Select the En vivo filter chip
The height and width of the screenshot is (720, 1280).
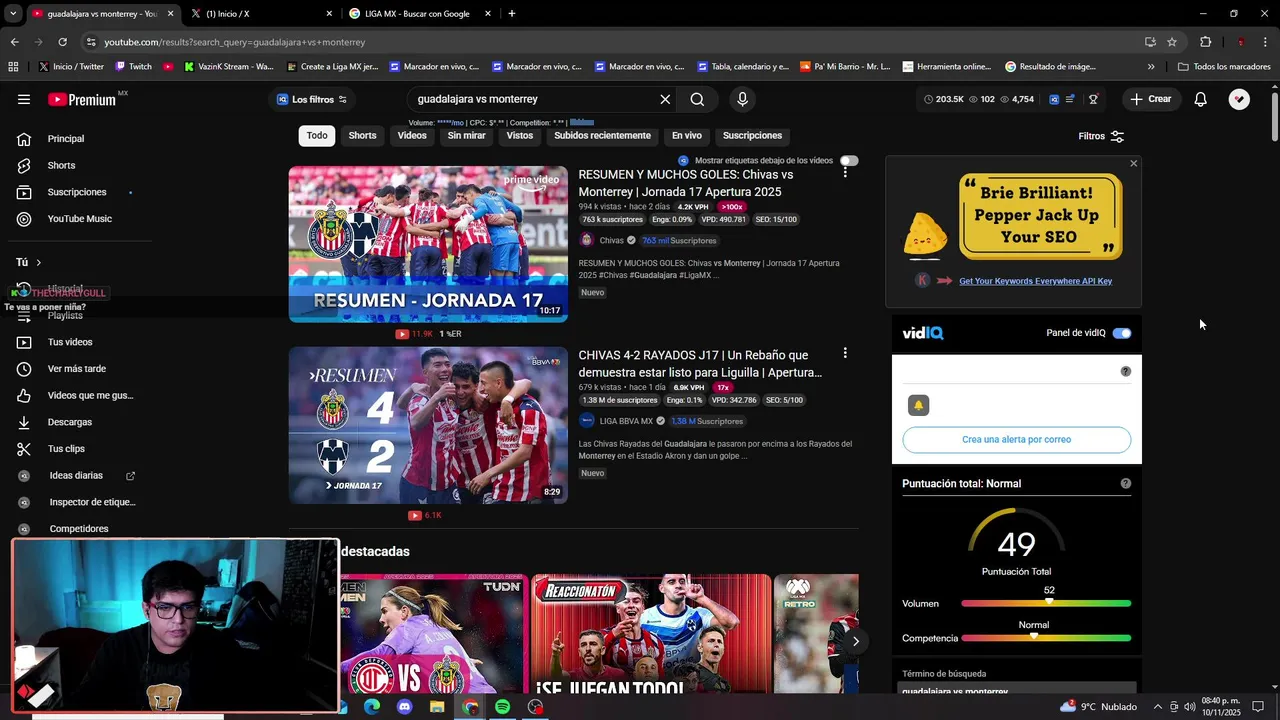click(686, 136)
